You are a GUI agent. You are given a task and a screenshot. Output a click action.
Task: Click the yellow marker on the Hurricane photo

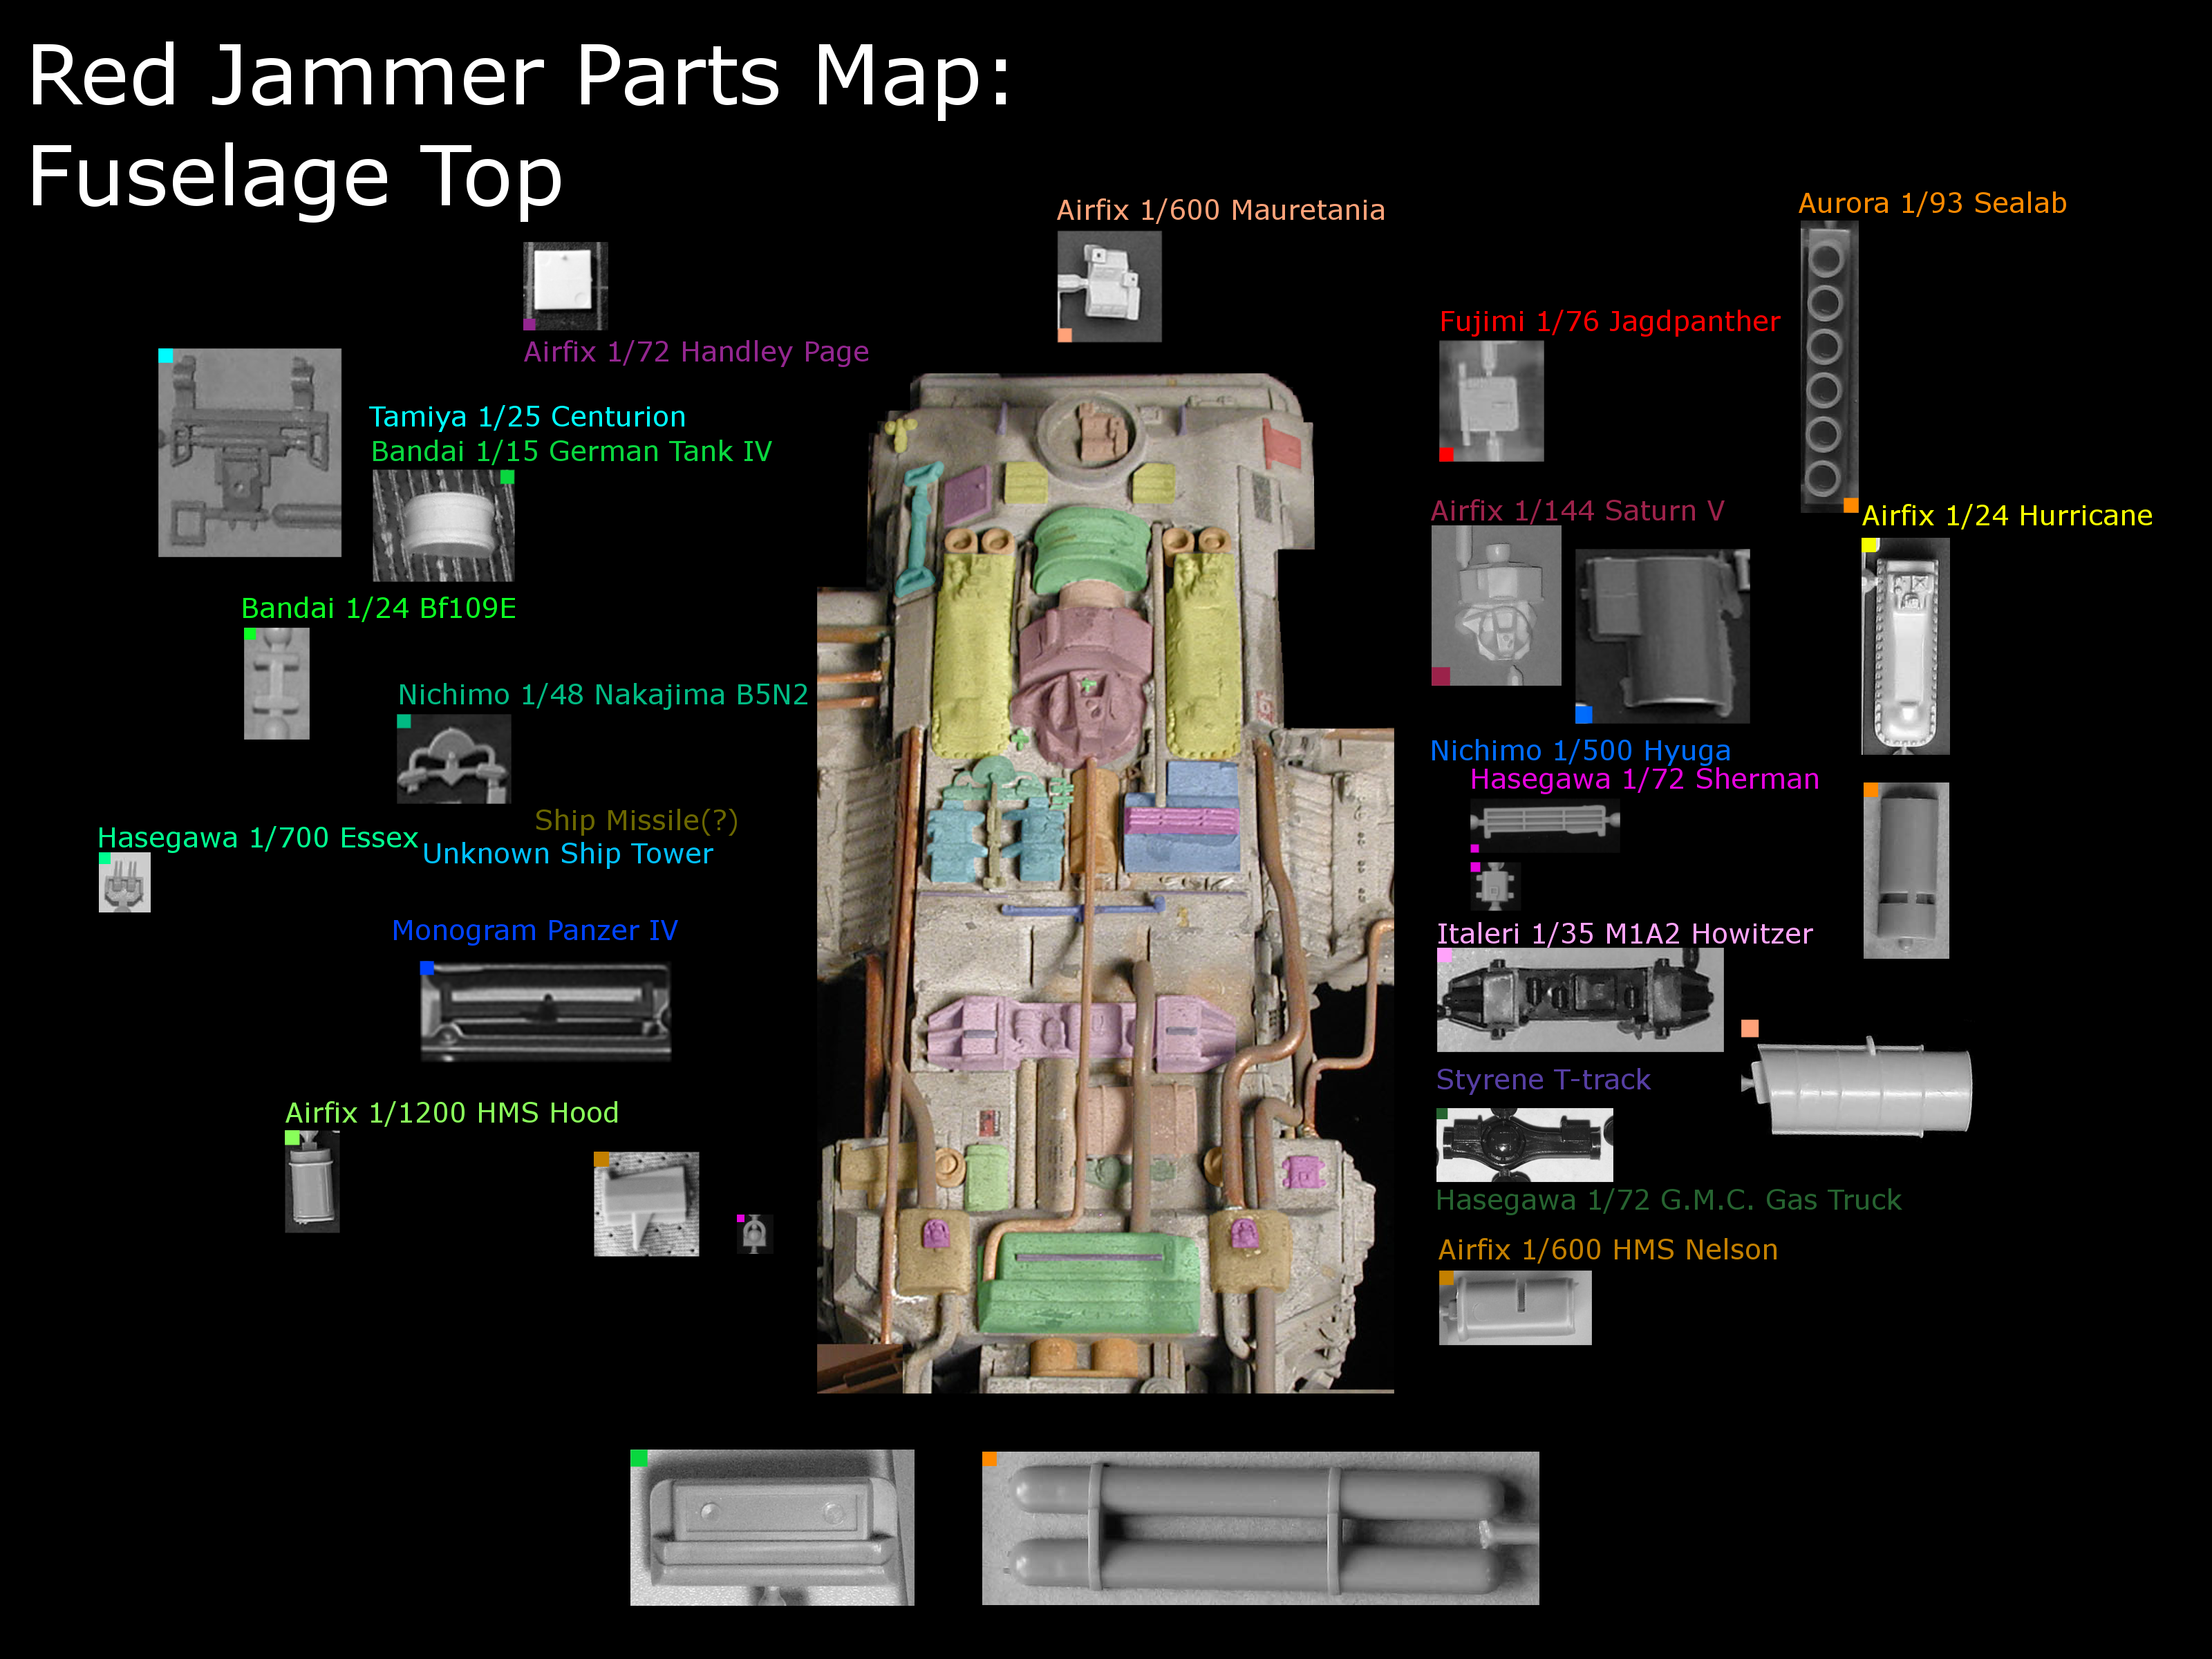pos(1869,546)
